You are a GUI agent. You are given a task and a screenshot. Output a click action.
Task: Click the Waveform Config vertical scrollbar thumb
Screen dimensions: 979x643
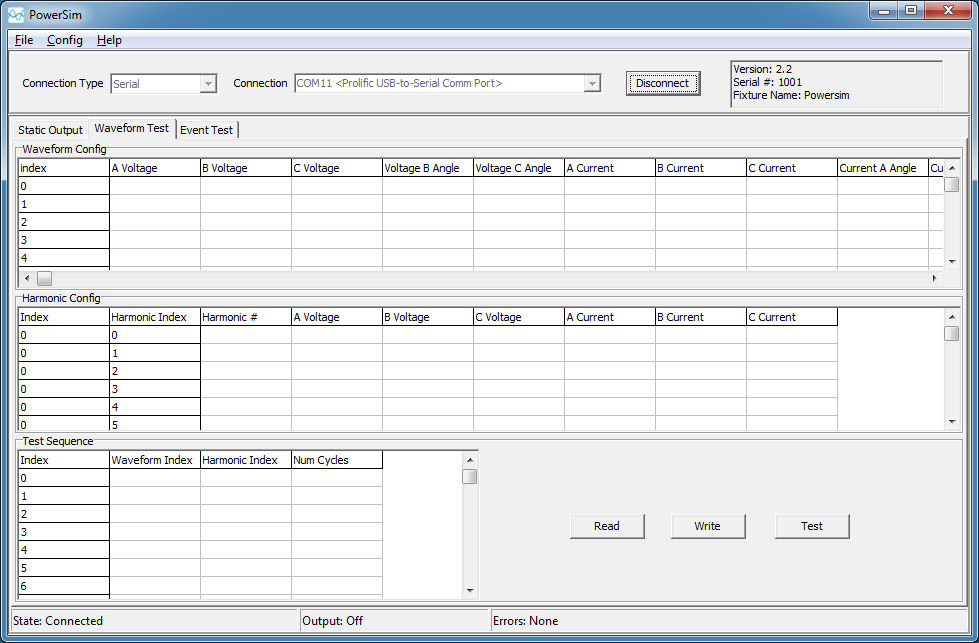(x=952, y=185)
